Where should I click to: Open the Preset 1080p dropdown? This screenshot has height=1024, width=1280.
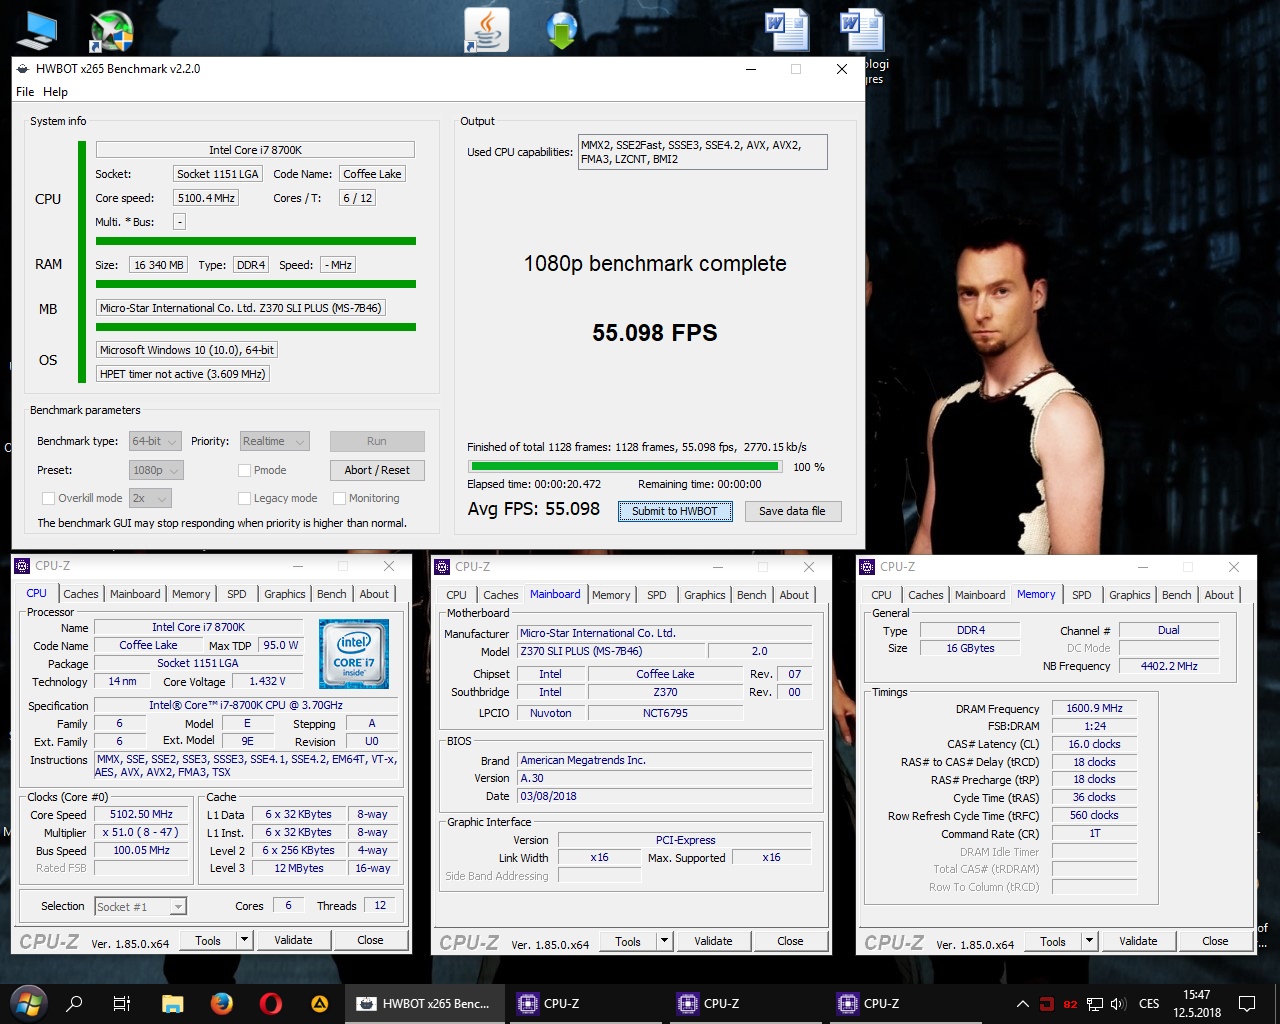tap(156, 470)
